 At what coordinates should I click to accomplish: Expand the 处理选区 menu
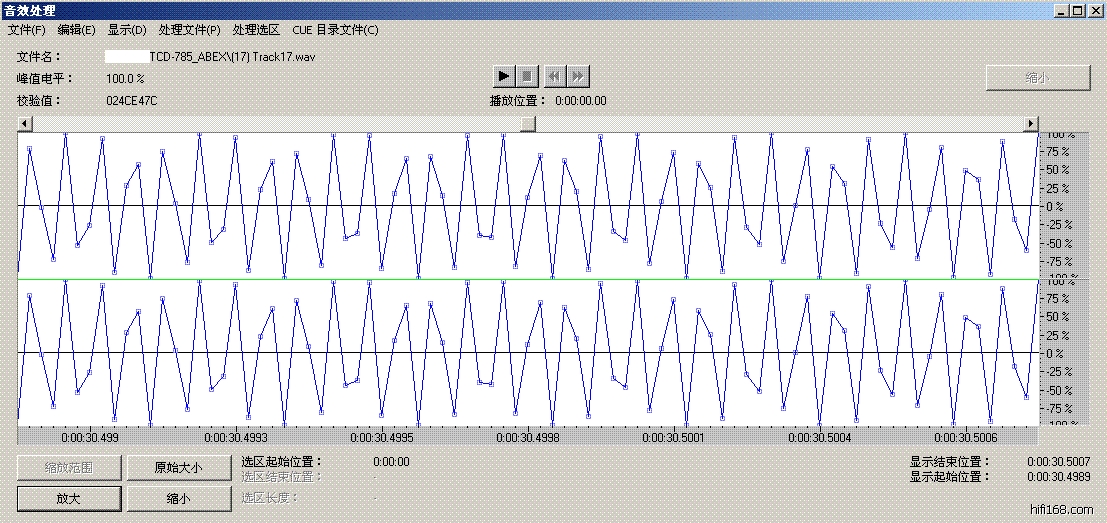(x=256, y=30)
